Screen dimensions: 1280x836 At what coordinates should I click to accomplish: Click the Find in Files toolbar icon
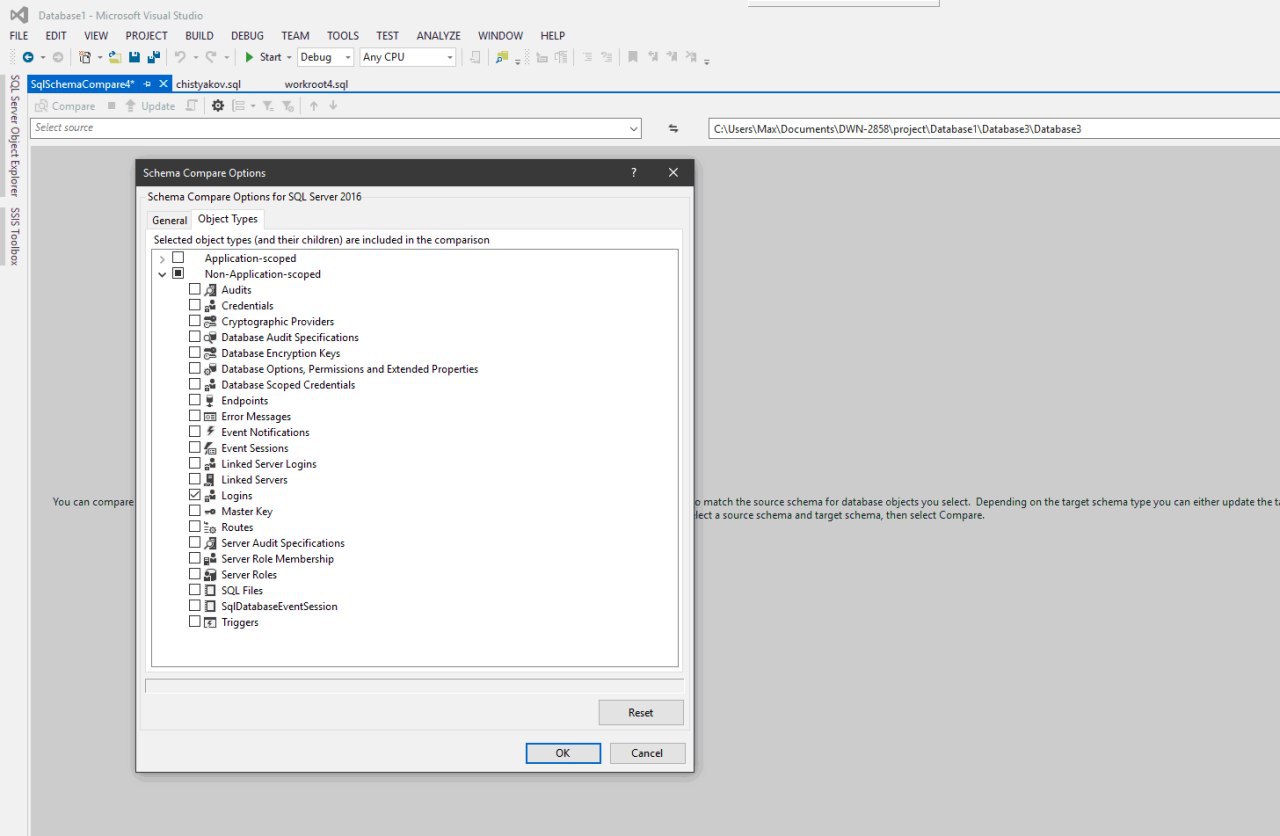click(502, 57)
